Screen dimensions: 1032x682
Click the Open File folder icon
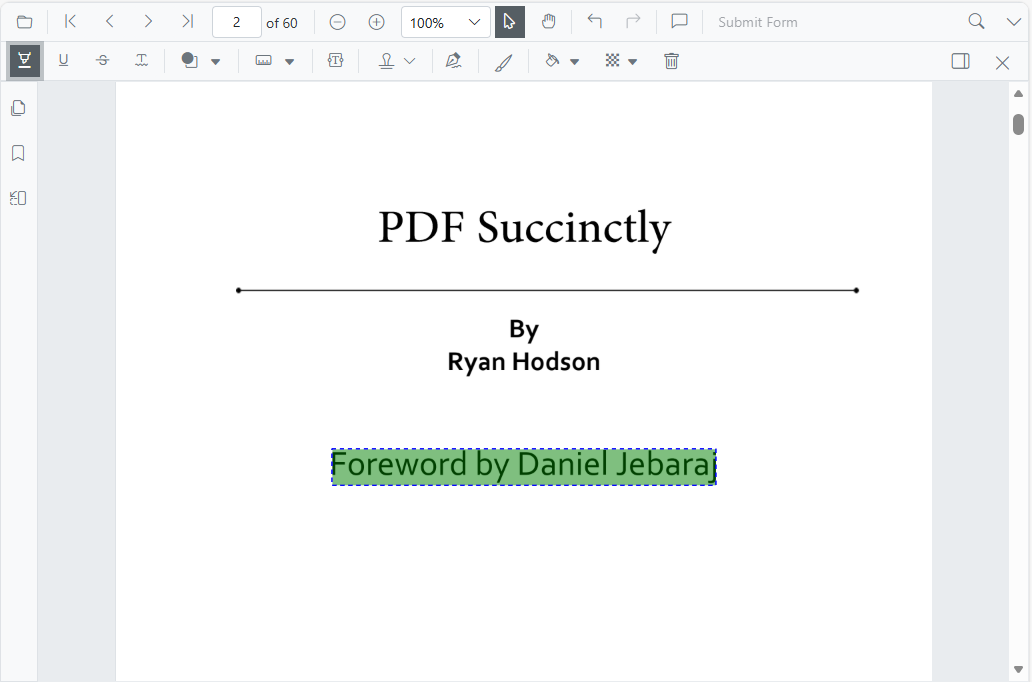coord(24,22)
